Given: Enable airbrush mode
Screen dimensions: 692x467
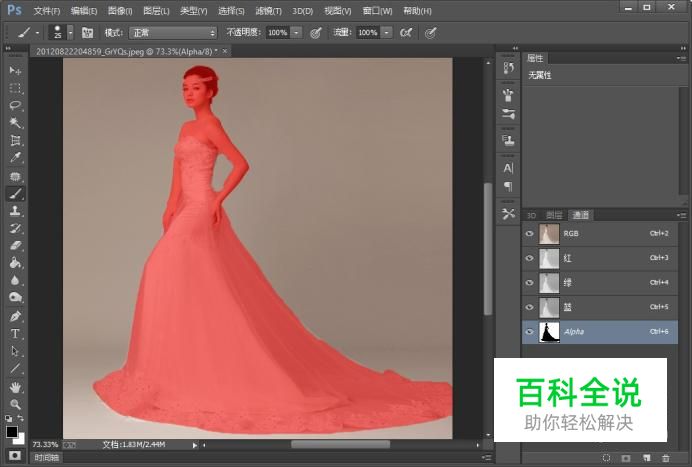Looking at the screenshot, I should [x=406, y=33].
